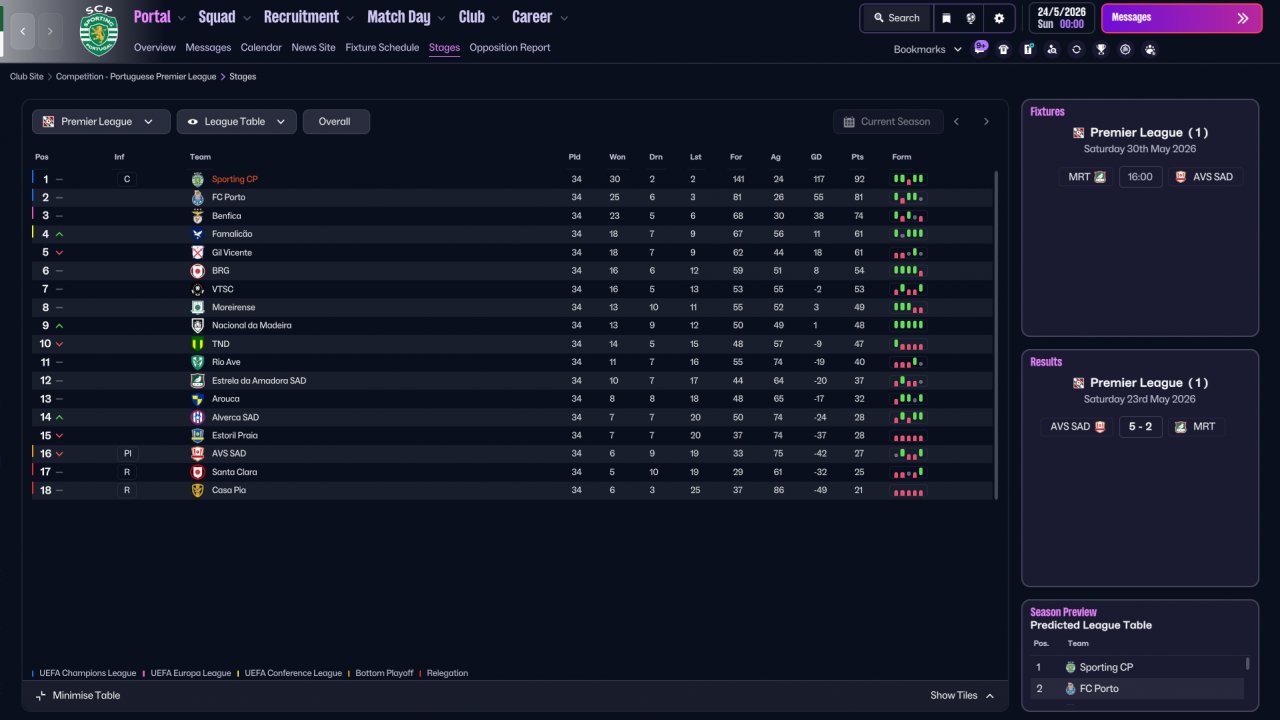Image resolution: width=1280 pixels, height=720 pixels.
Task: Click Sporting CP team name in table
Action: [234, 180]
